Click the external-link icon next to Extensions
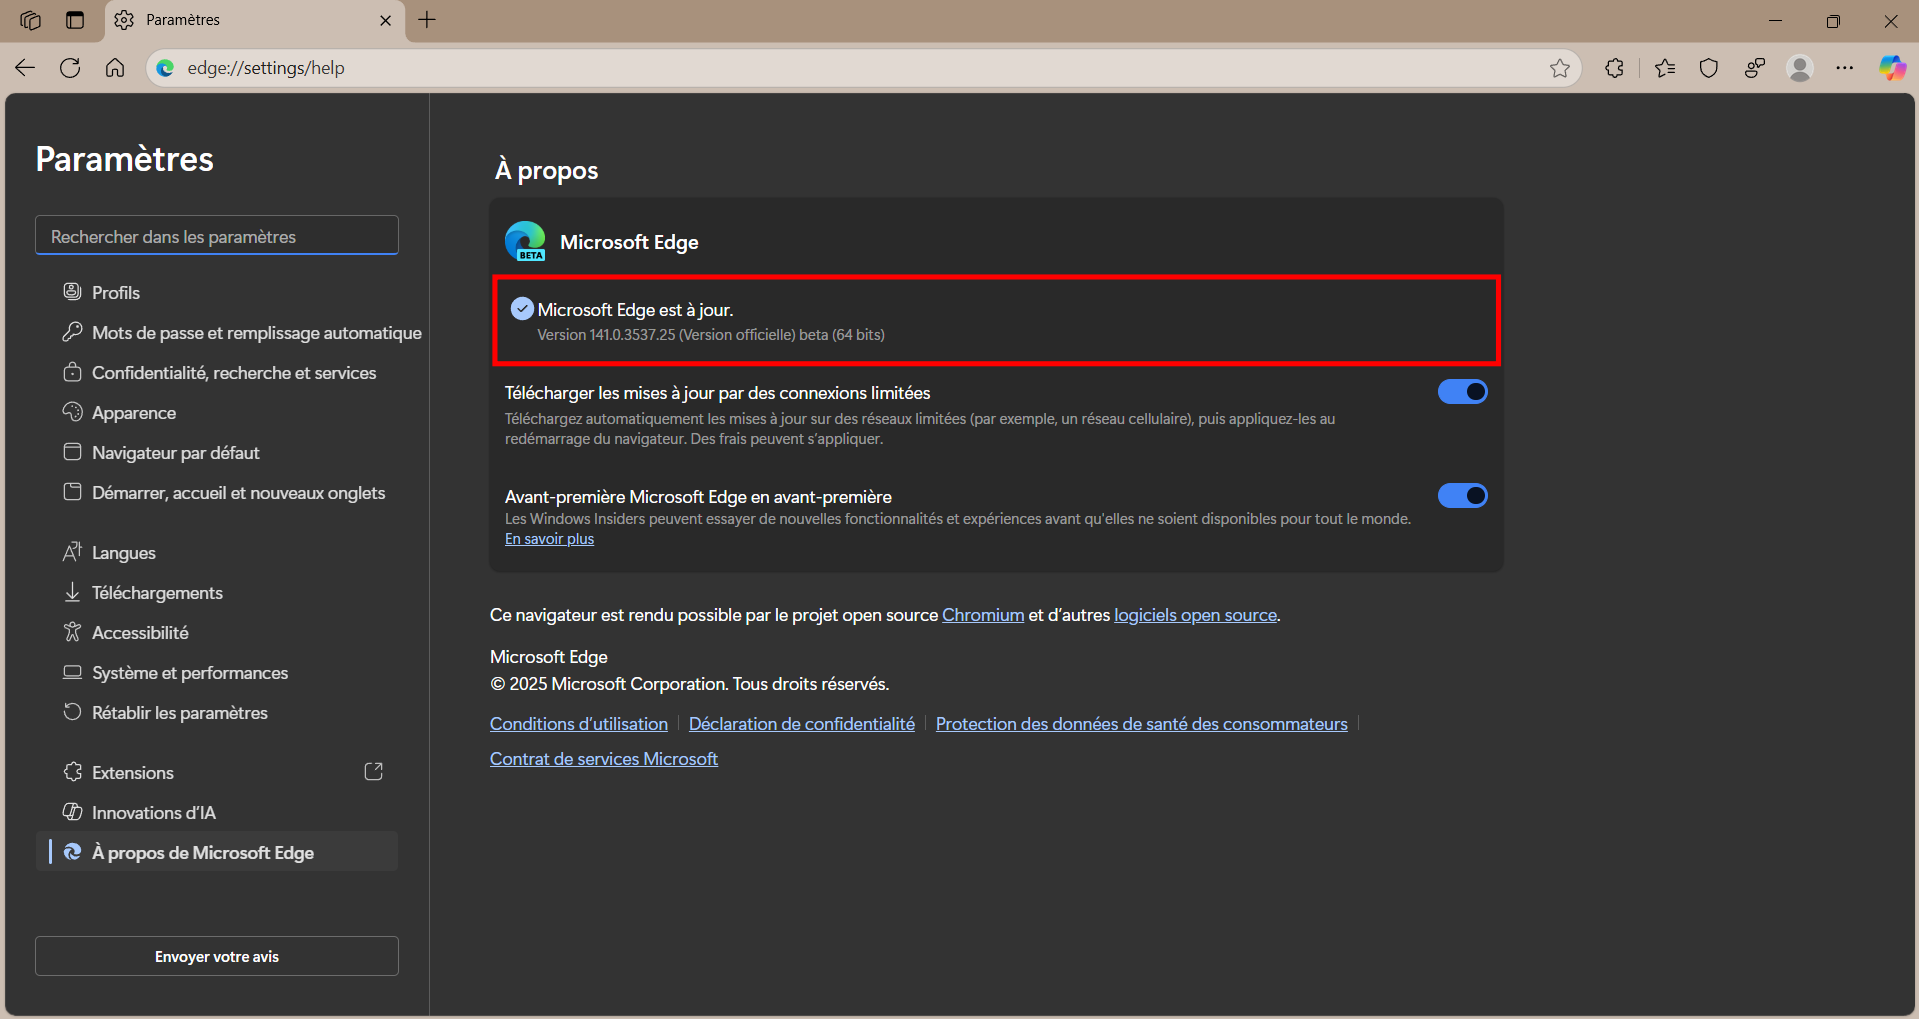1919x1019 pixels. pyautogui.click(x=373, y=771)
